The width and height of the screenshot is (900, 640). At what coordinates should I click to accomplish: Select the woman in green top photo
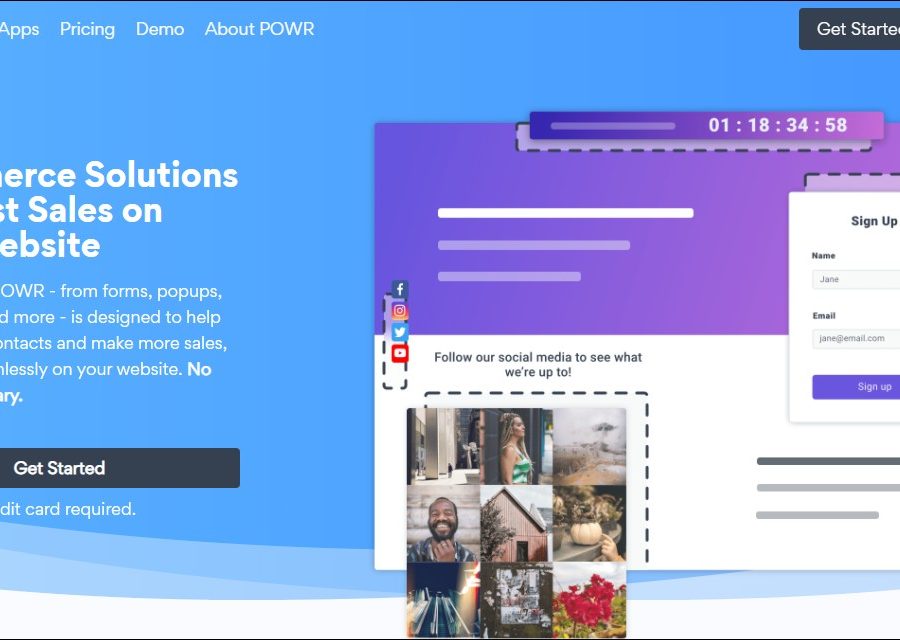click(x=516, y=446)
